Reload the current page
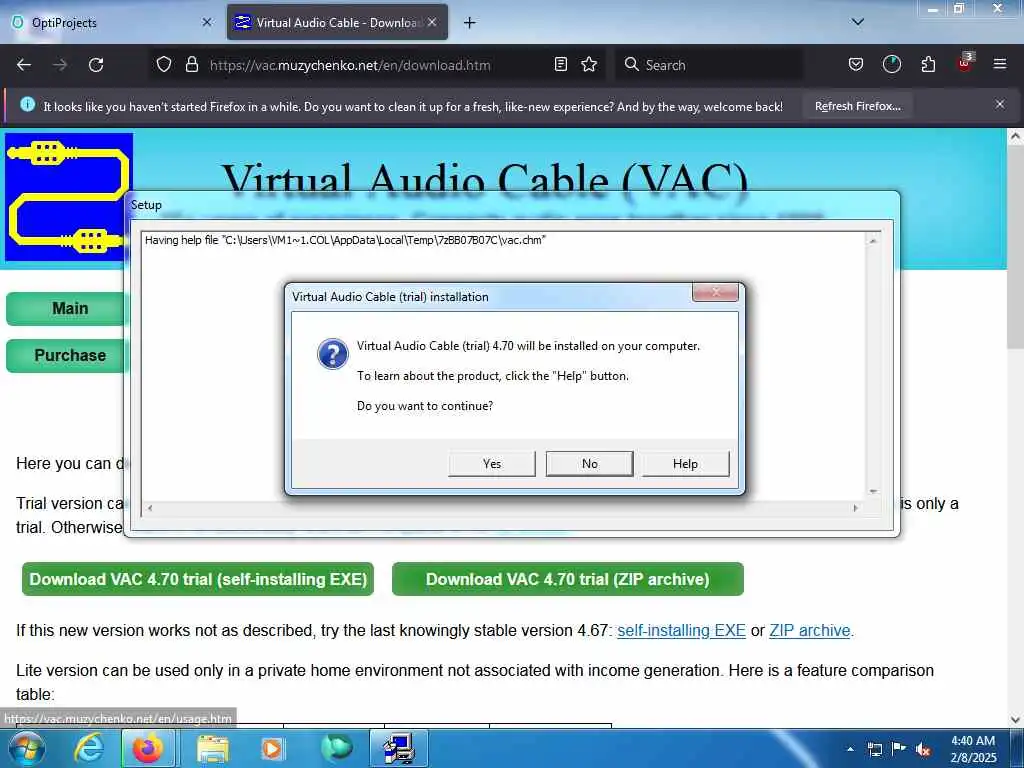1024x768 pixels. (96, 65)
